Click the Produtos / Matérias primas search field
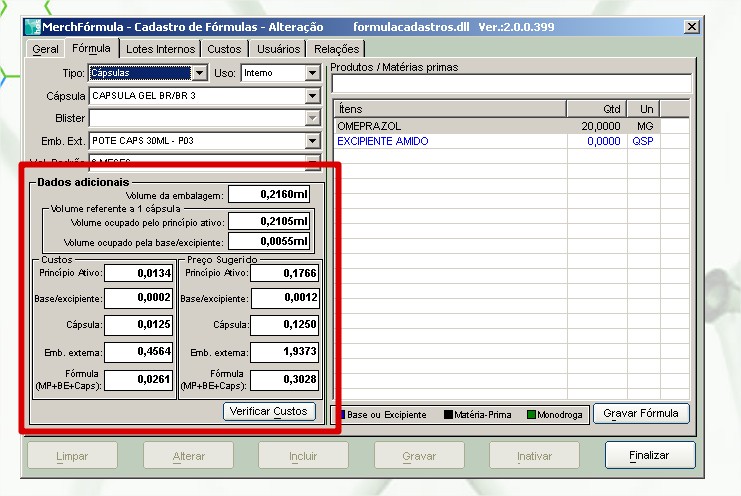Image resolution: width=741 pixels, height=496 pixels. (x=510, y=84)
